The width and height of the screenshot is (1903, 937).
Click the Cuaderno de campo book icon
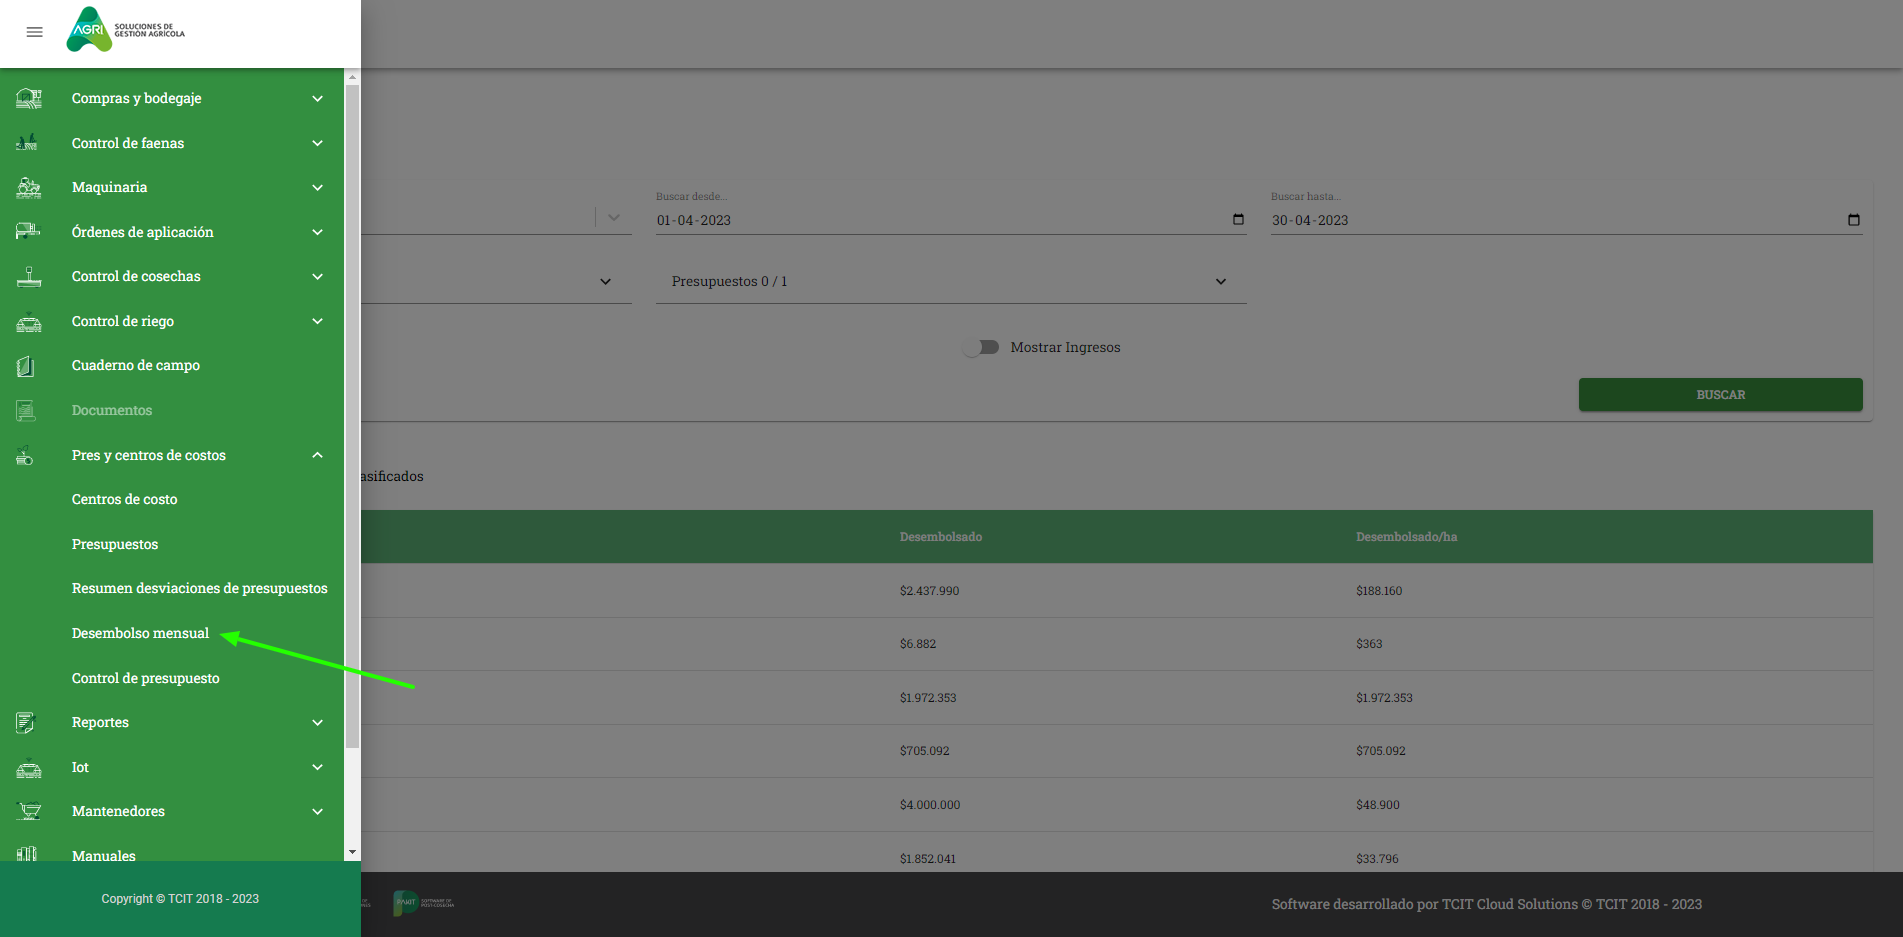pos(26,366)
